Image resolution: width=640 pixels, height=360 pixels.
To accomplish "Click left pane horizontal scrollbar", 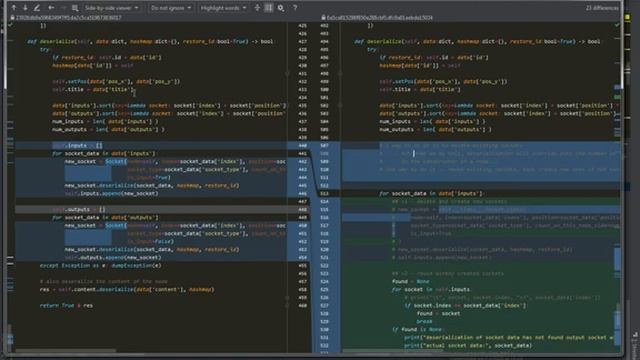I will pos(65,350).
